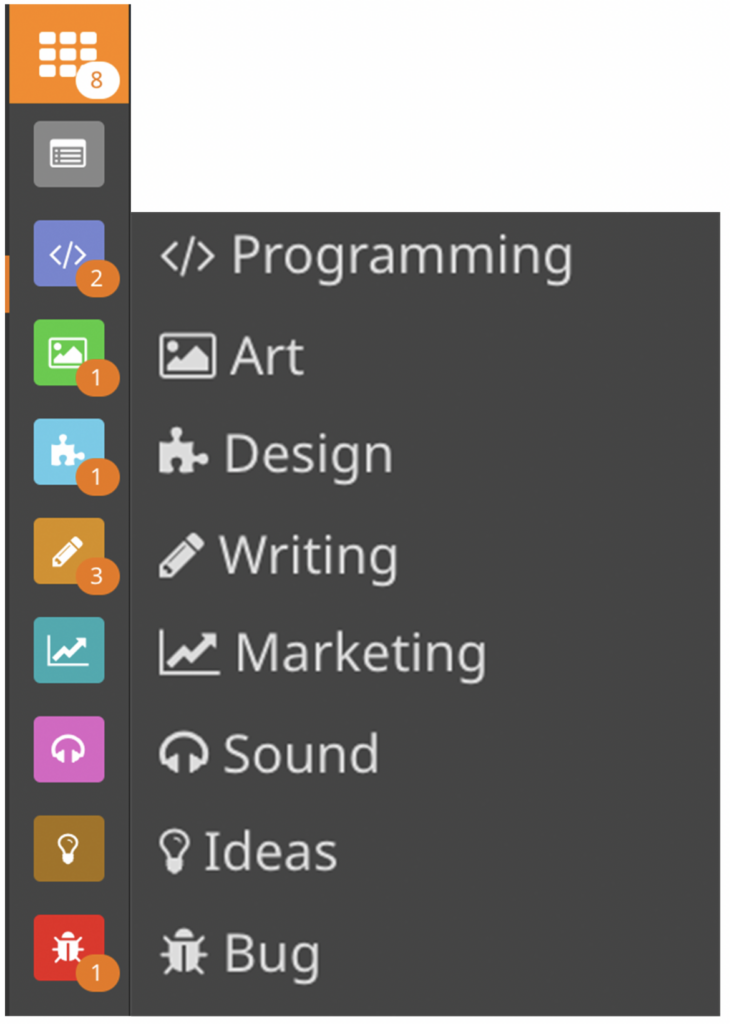Choose Bug in the category menu
Viewport: 730px width, 1024px height.
[240, 954]
